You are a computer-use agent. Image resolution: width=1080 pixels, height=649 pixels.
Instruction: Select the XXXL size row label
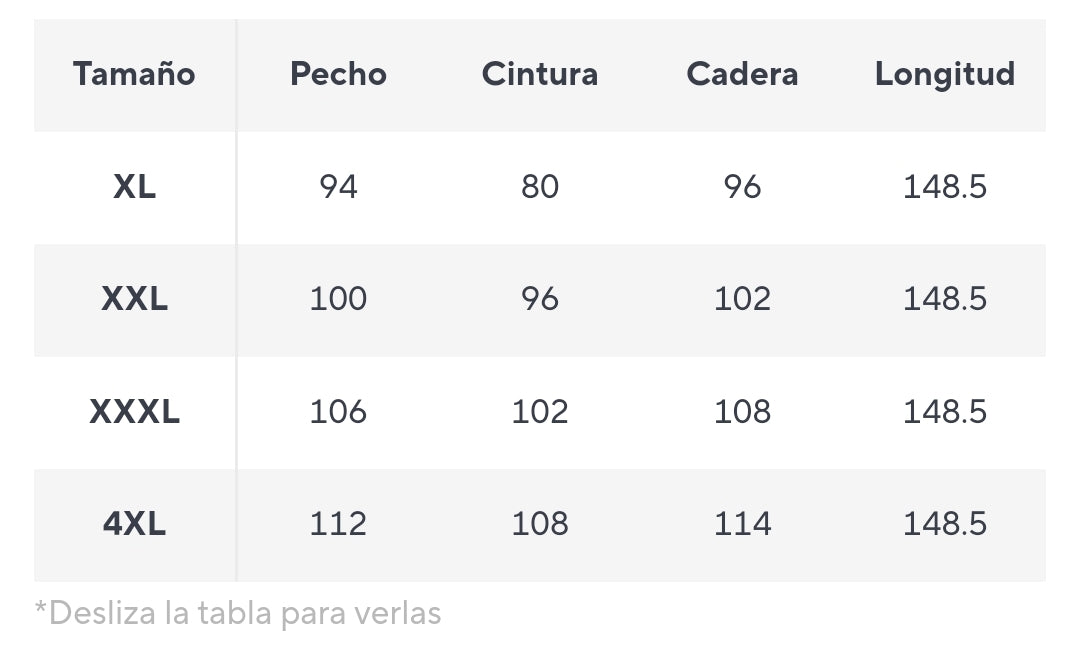[x=134, y=412]
